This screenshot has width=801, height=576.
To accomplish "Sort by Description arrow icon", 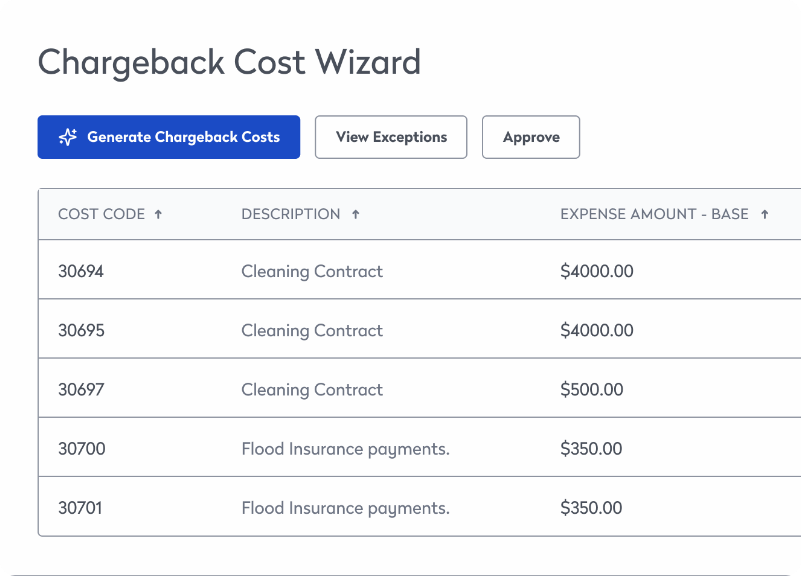I will coord(356,214).
